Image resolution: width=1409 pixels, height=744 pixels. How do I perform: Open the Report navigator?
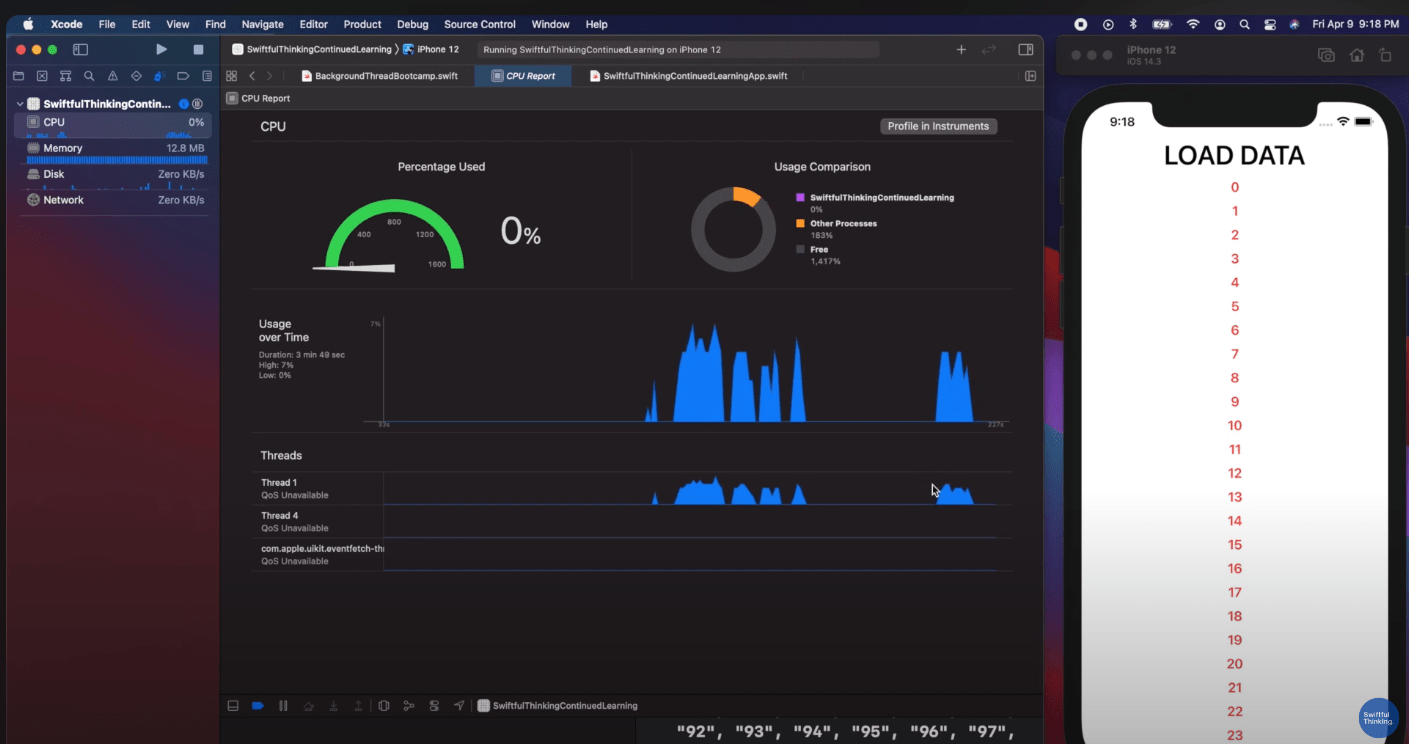(207, 76)
